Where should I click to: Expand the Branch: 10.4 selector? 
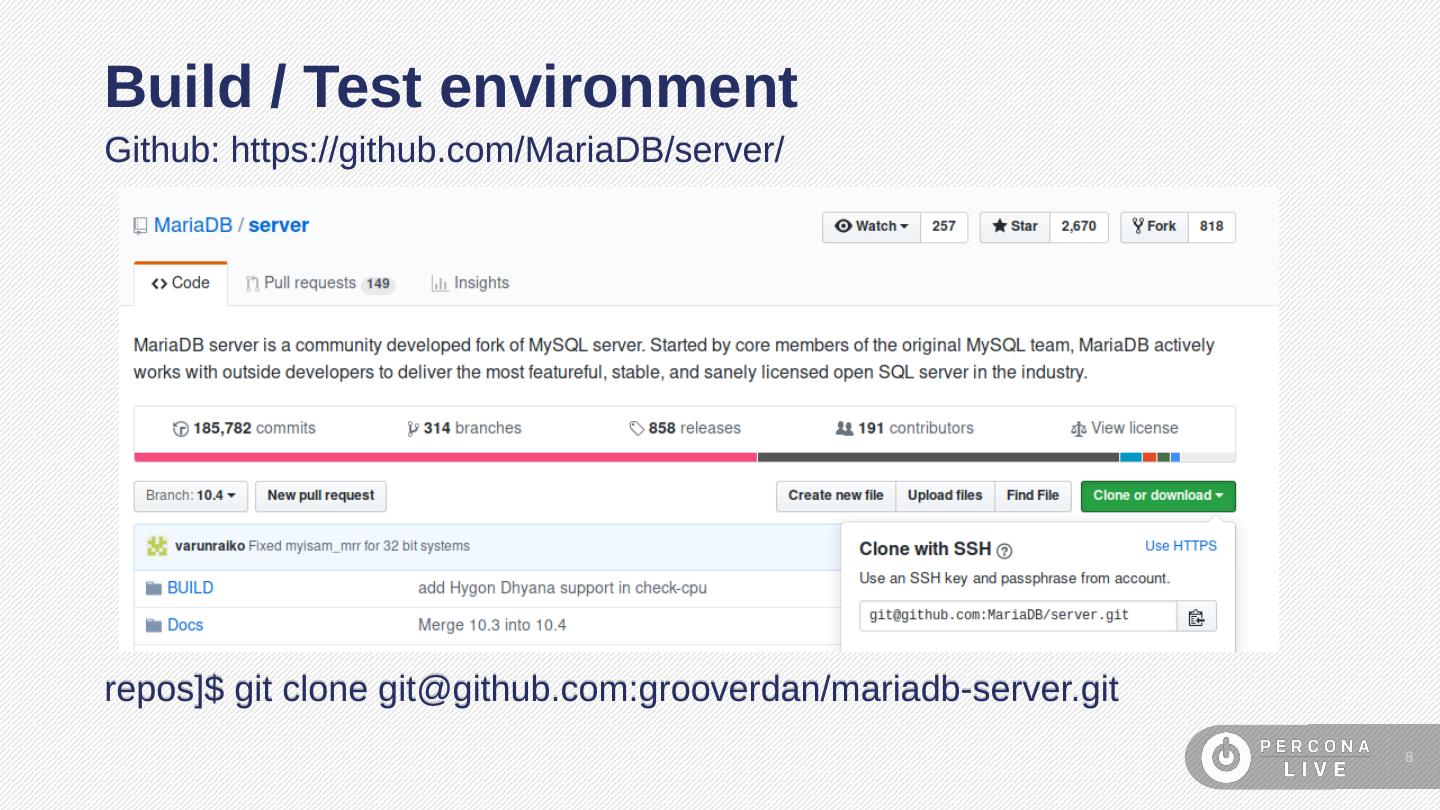click(x=190, y=497)
